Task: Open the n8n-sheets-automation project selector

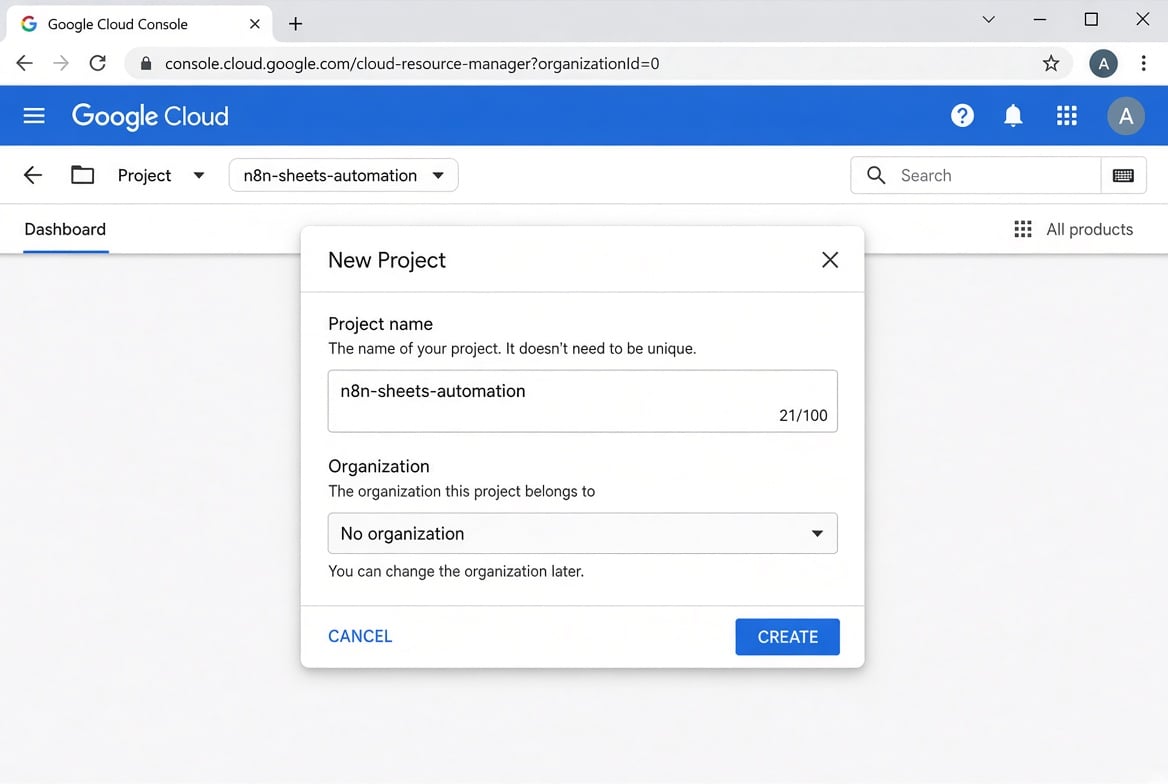Action: click(343, 175)
